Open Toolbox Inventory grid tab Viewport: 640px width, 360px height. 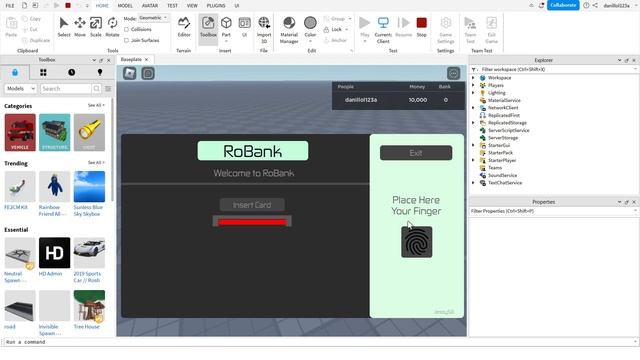[43, 72]
